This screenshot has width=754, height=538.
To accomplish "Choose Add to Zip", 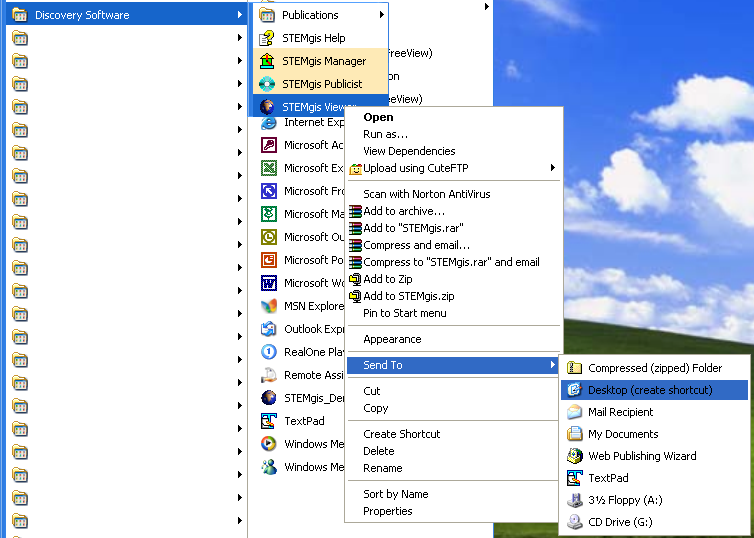I will [x=388, y=279].
